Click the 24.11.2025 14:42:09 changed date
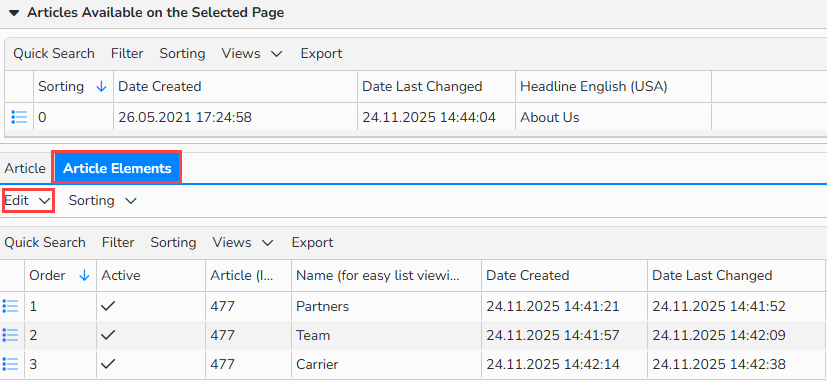This screenshot has height=382, width=827. click(x=719, y=336)
